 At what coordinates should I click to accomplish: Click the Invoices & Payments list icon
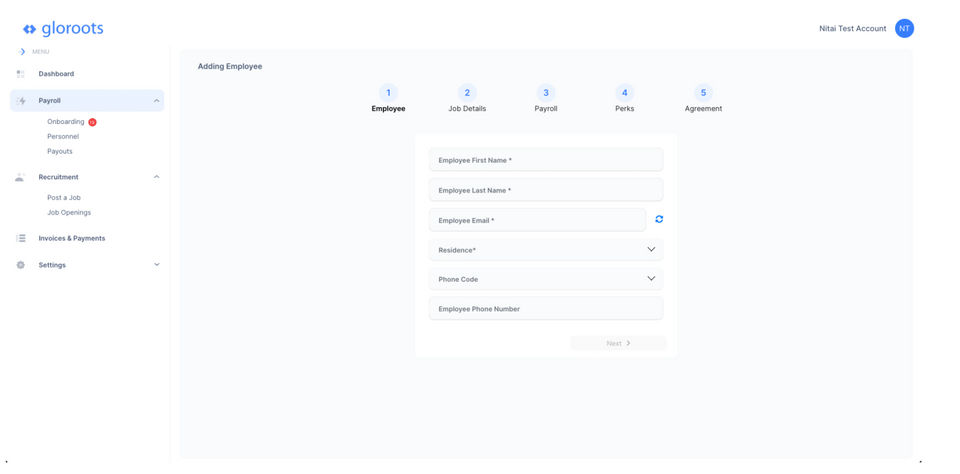pos(20,238)
